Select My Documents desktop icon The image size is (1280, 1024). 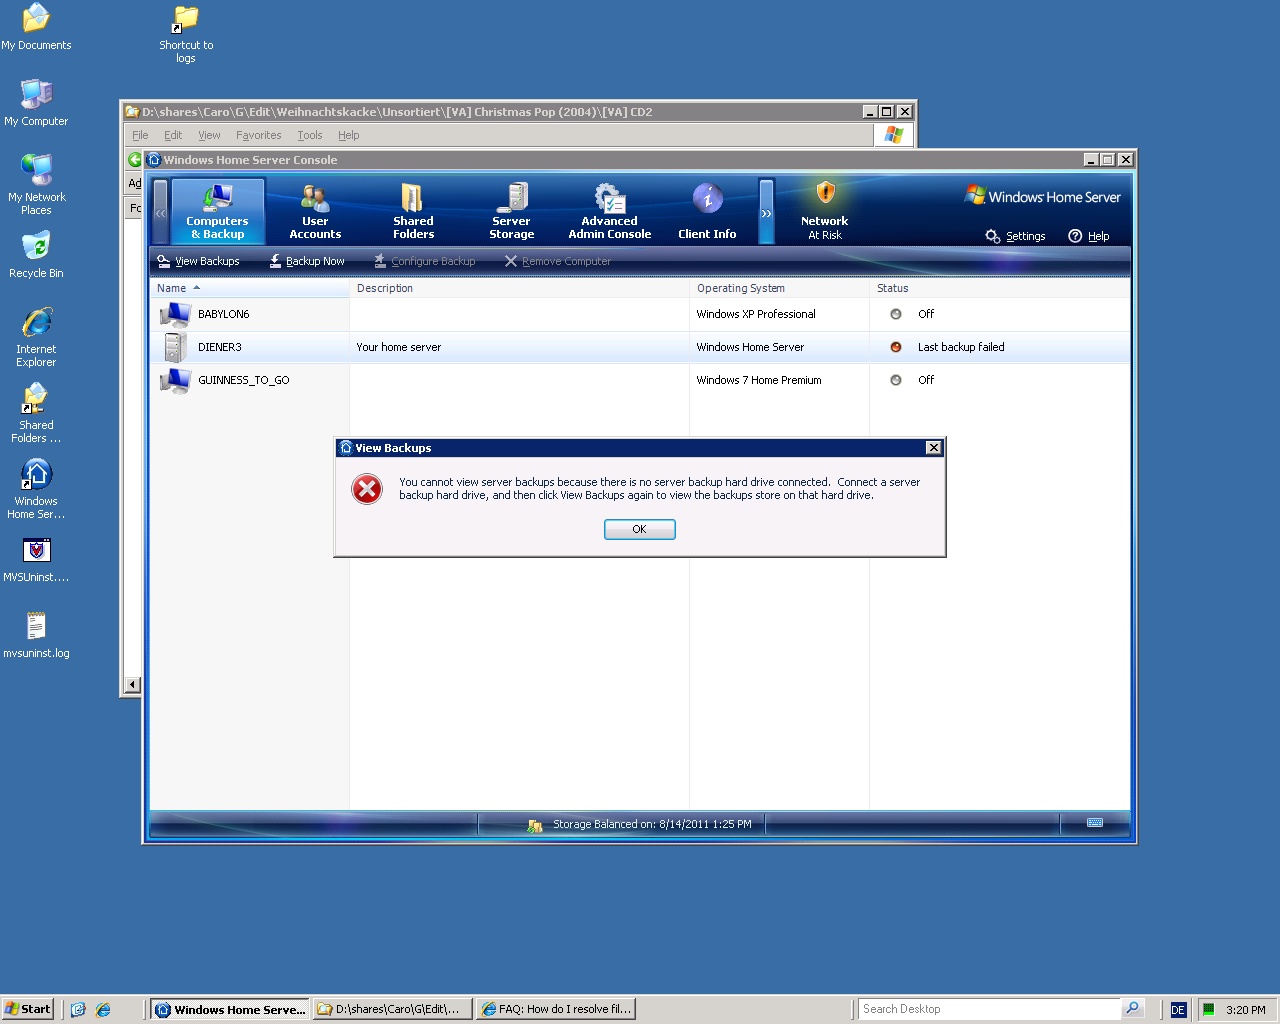pyautogui.click(x=36, y=28)
